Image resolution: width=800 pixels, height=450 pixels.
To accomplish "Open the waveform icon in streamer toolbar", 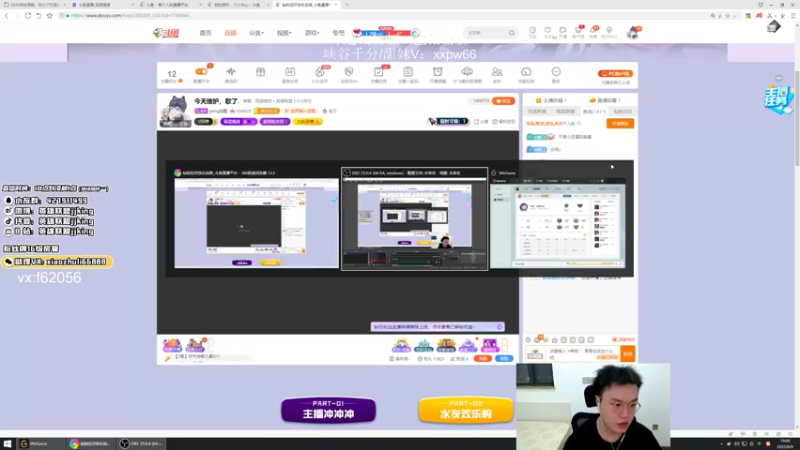I will [x=231, y=72].
